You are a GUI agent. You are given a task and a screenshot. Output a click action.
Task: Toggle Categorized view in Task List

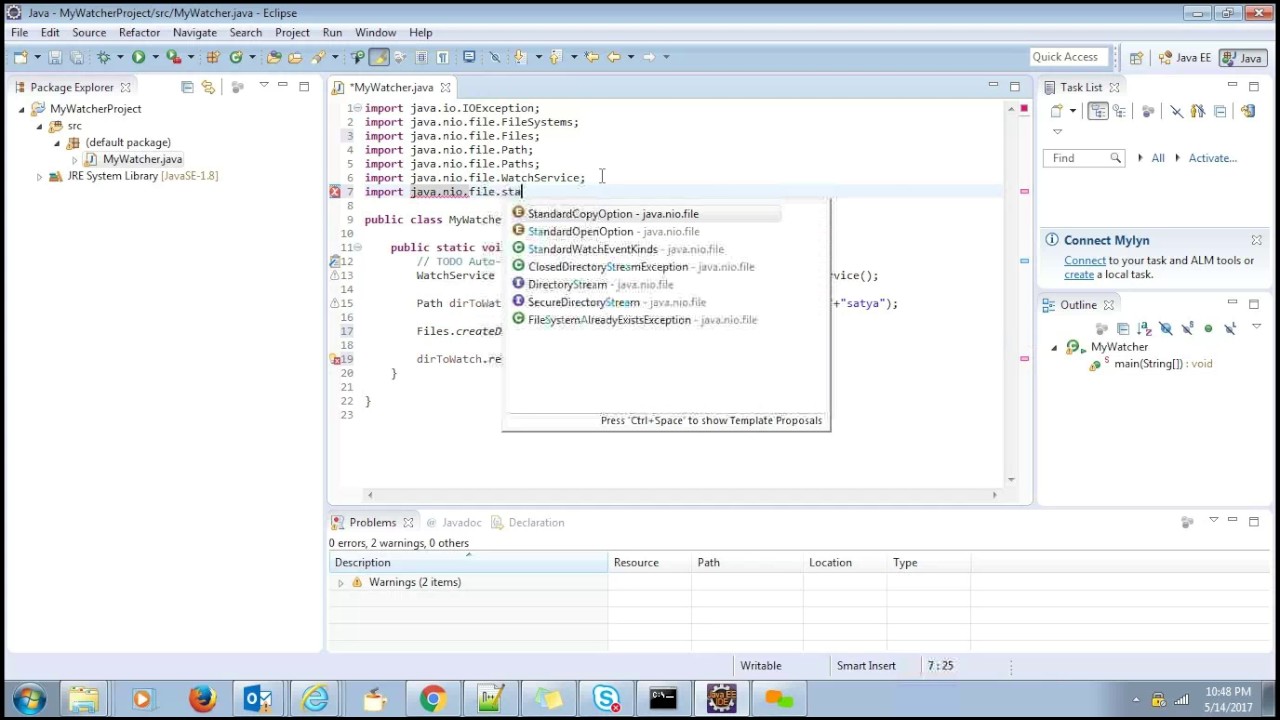pos(1098,111)
